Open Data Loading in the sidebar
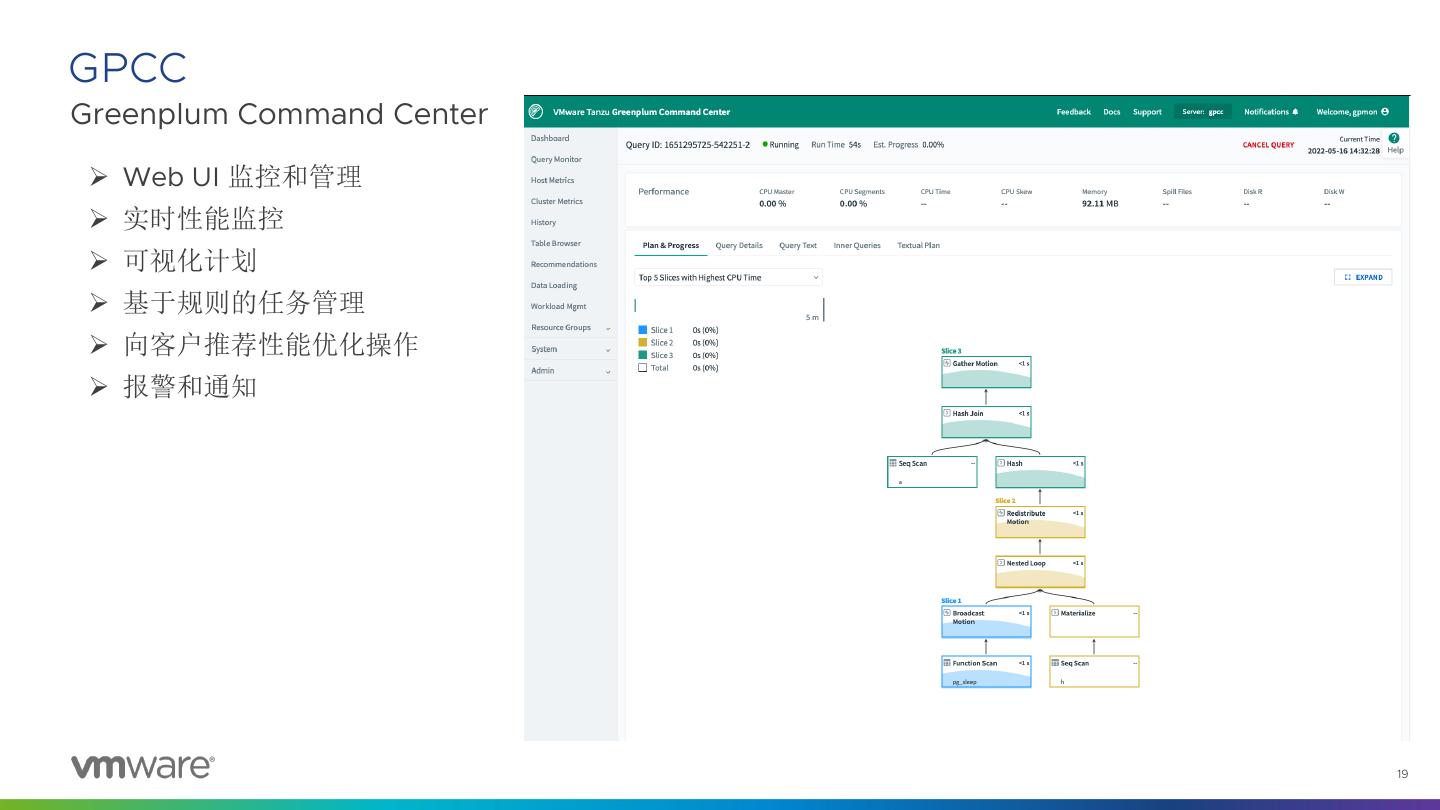 pyautogui.click(x=554, y=285)
